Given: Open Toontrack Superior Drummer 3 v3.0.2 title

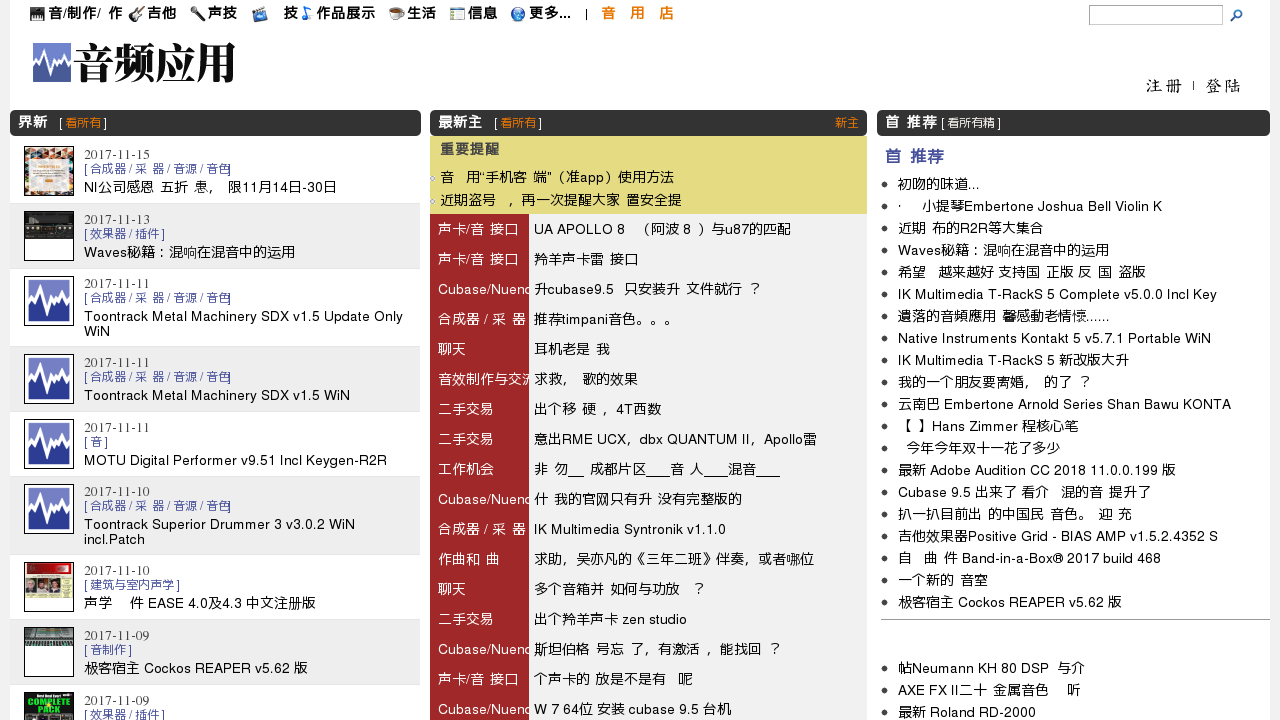Looking at the screenshot, I should 219,531.
